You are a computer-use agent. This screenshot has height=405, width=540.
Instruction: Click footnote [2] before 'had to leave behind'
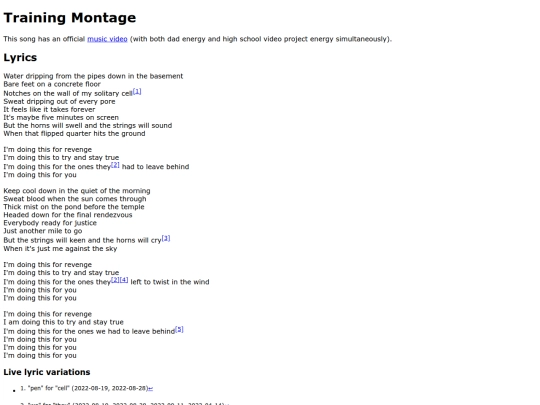click(x=115, y=165)
